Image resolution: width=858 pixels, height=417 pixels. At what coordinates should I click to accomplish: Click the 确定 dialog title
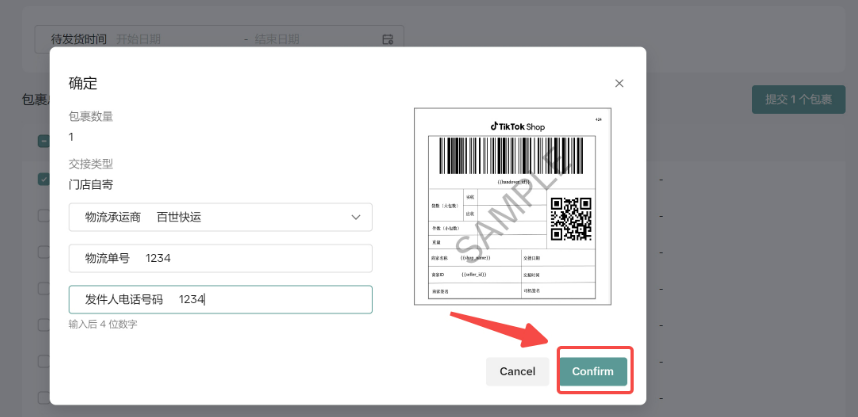coord(83,83)
